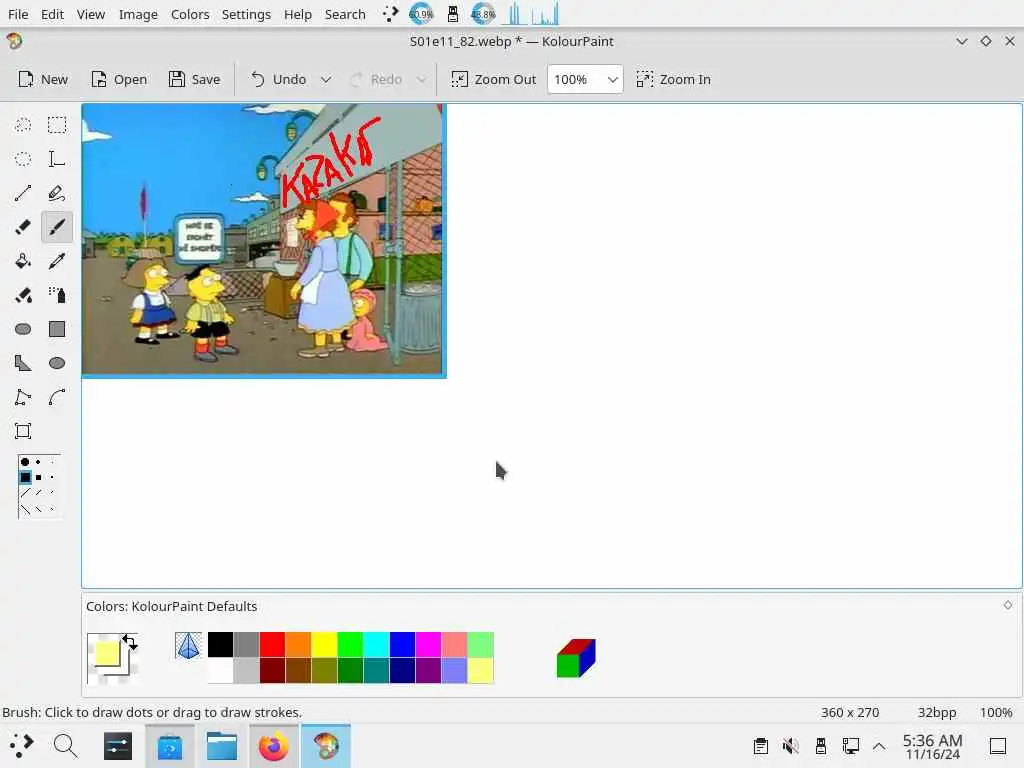Select the Connected Lines tool
The width and height of the screenshot is (1024, 768).
coord(23,396)
